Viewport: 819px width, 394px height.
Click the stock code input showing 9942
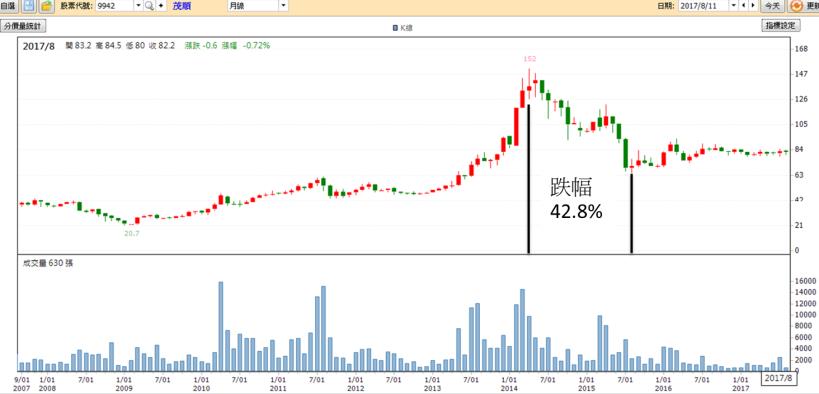tap(115, 6)
